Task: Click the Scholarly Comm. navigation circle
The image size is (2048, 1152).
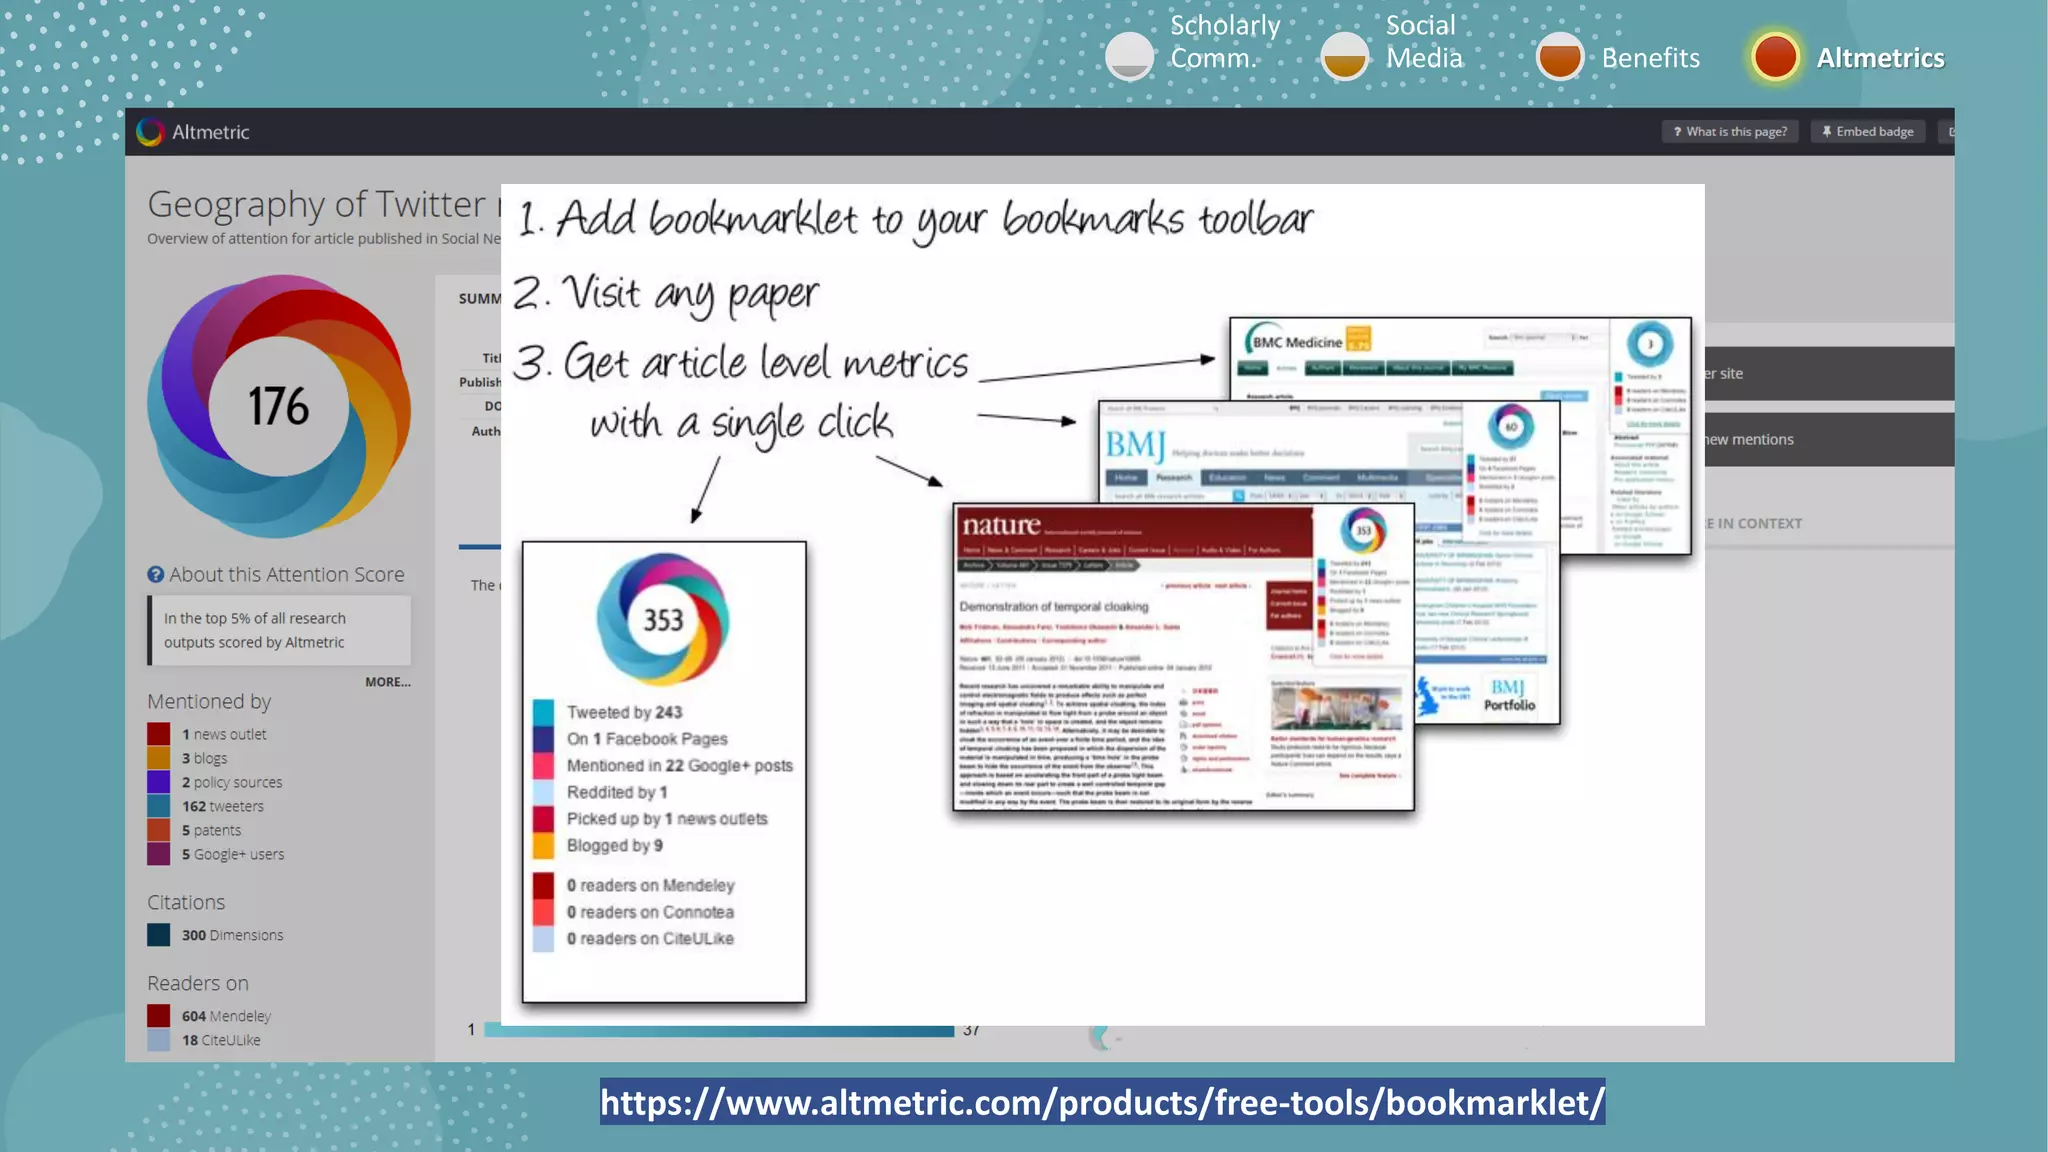Action: (1130, 56)
